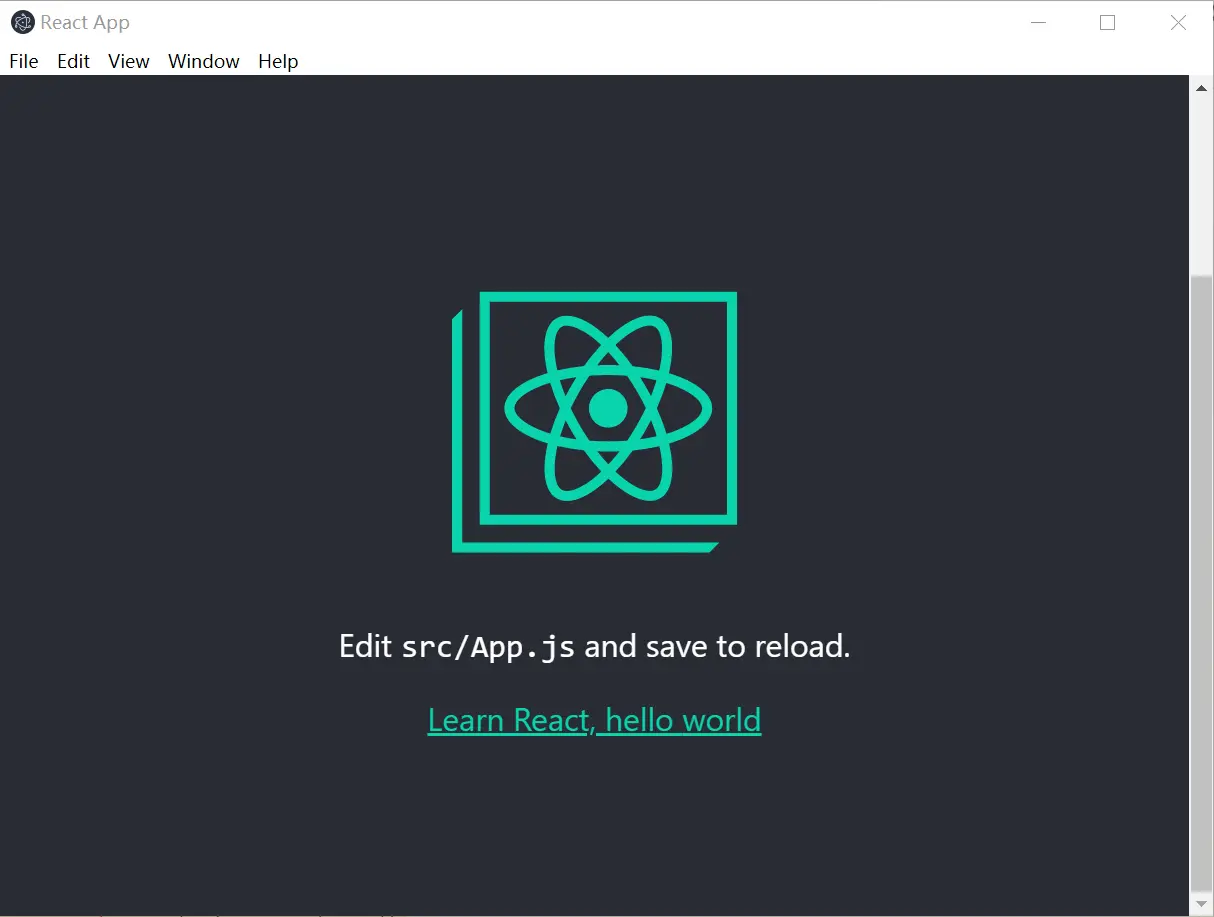Click the green React atom logo
The image size is (1214, 917).
[x=595, y=421]
